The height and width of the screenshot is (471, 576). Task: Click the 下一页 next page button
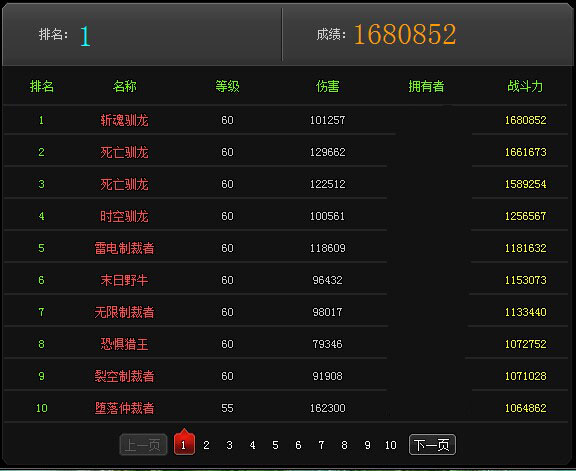(x=432, y=445)
